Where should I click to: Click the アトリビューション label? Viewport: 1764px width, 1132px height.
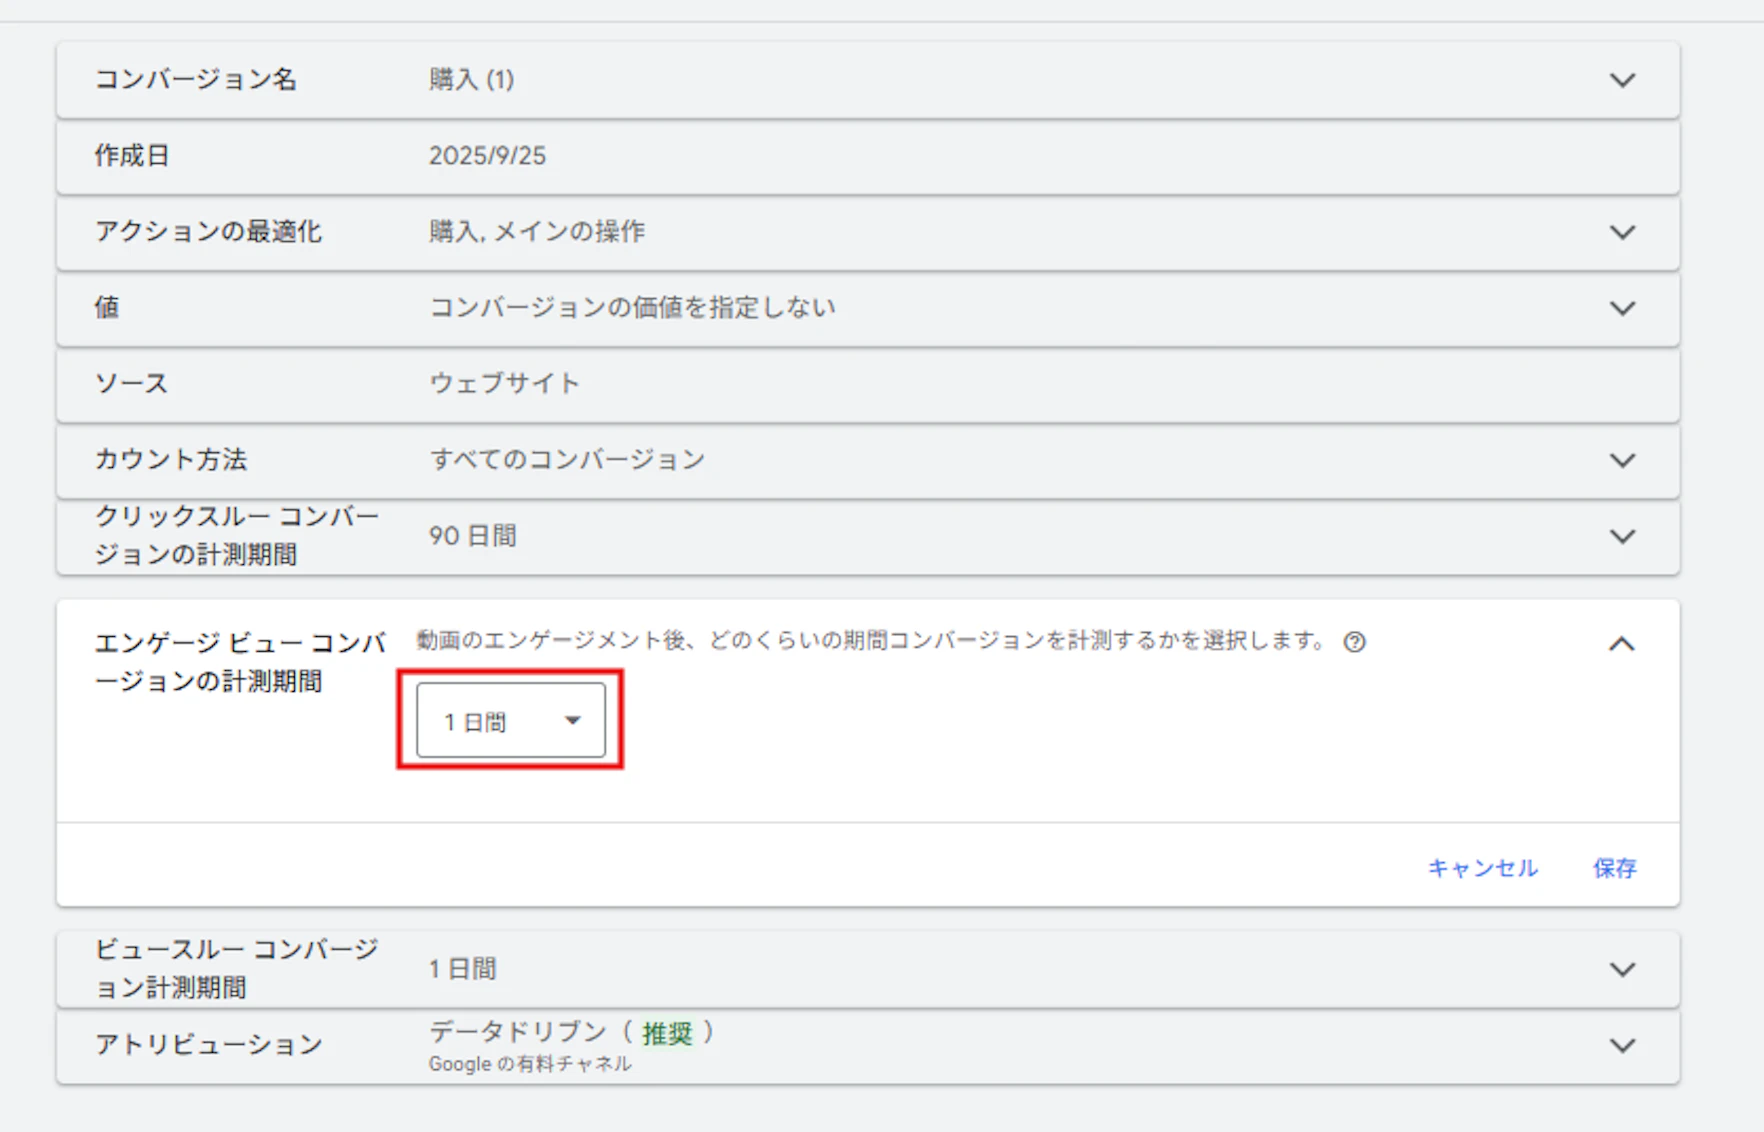pyautogui.click(x=209, y=1045)
